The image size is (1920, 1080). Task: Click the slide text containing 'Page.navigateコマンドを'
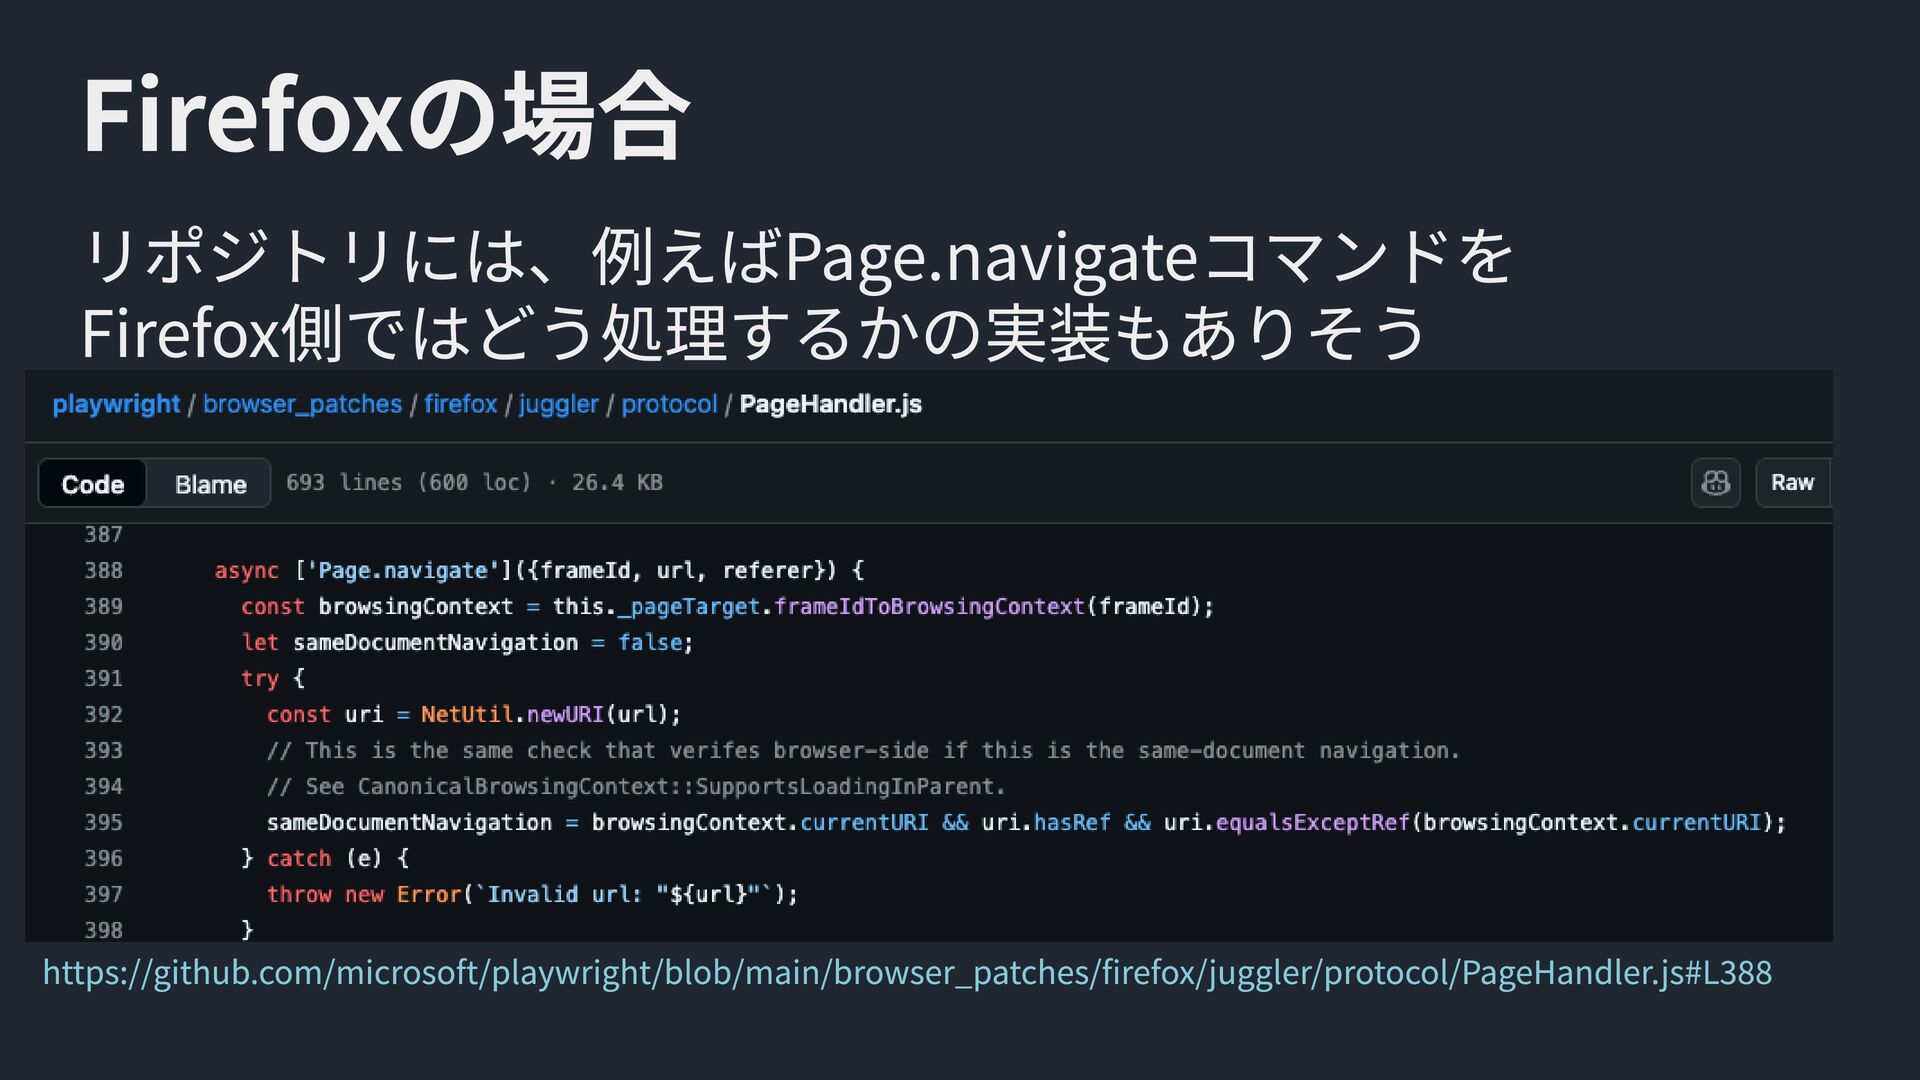point(797,257)
